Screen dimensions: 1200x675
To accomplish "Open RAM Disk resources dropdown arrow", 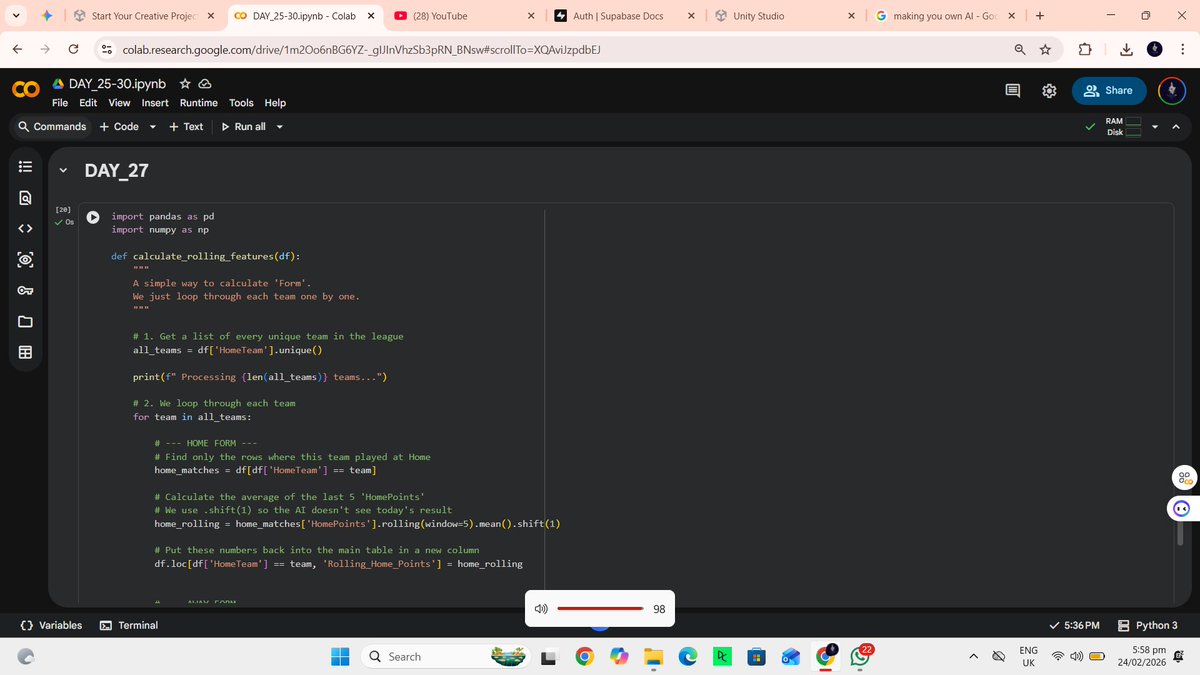I will 1157,127.
